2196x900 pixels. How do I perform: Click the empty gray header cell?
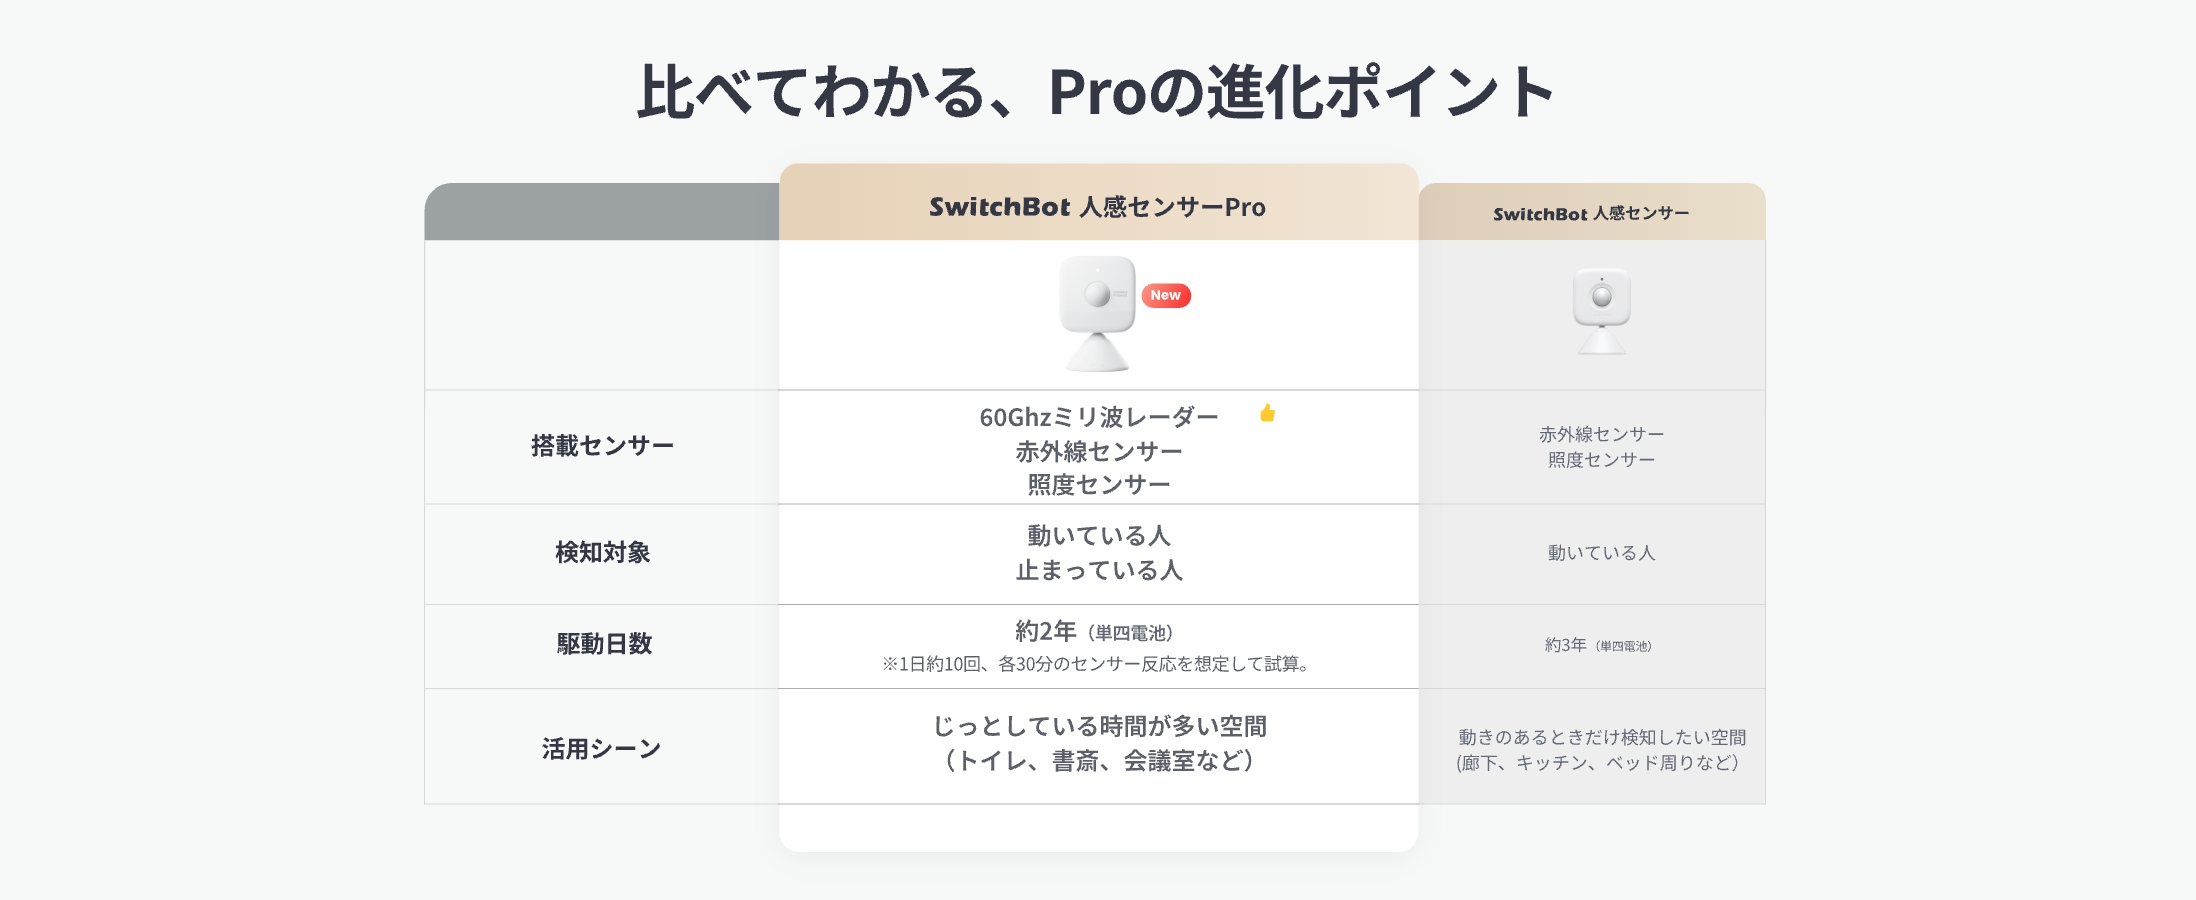click(602, 212)
